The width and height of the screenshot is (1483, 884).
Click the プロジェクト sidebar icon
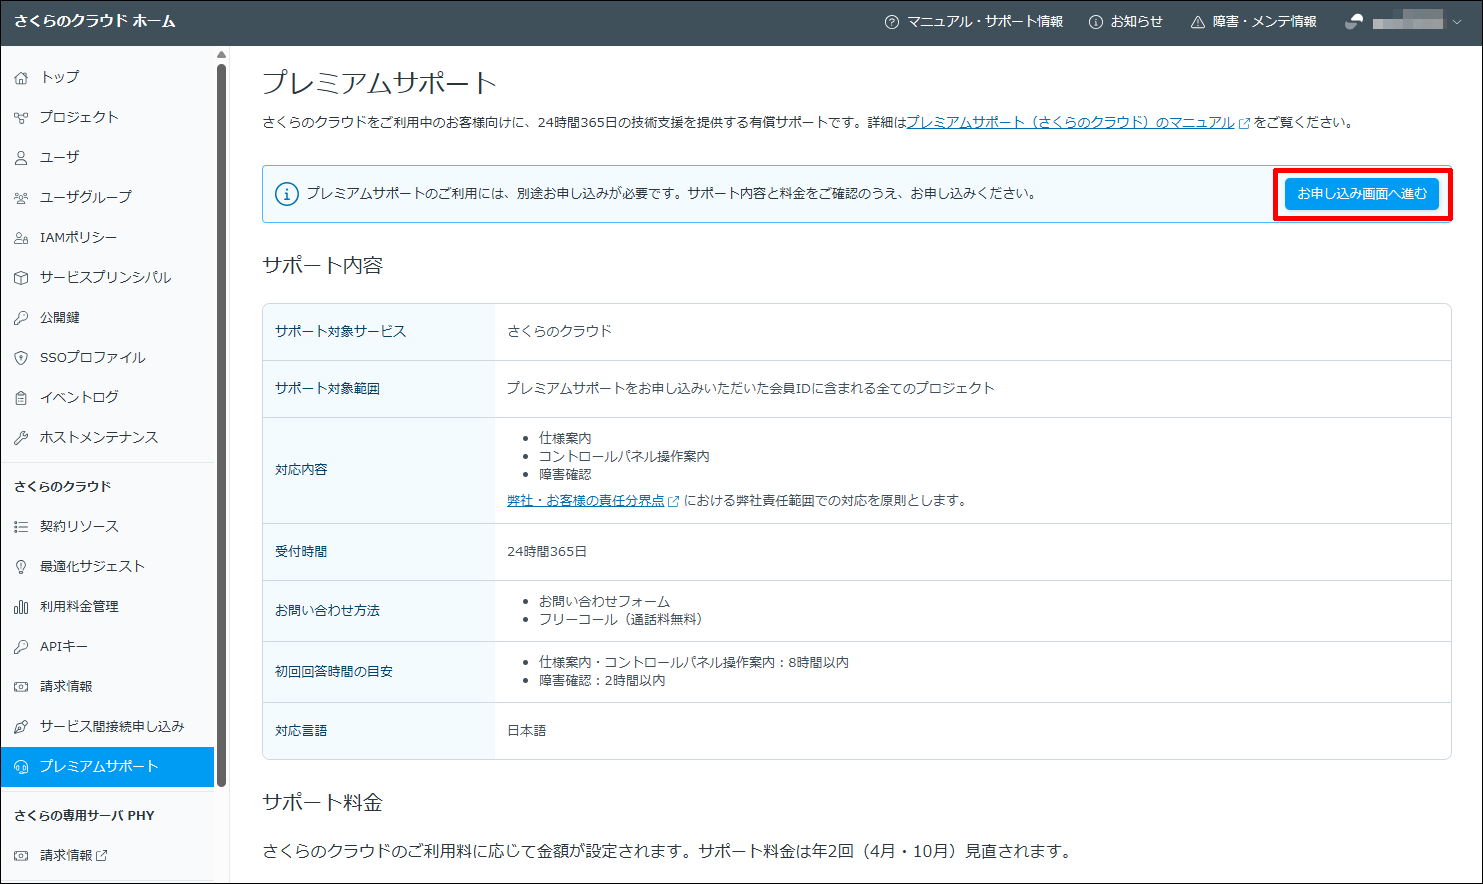pyautogui.click(x=21, y=118)
